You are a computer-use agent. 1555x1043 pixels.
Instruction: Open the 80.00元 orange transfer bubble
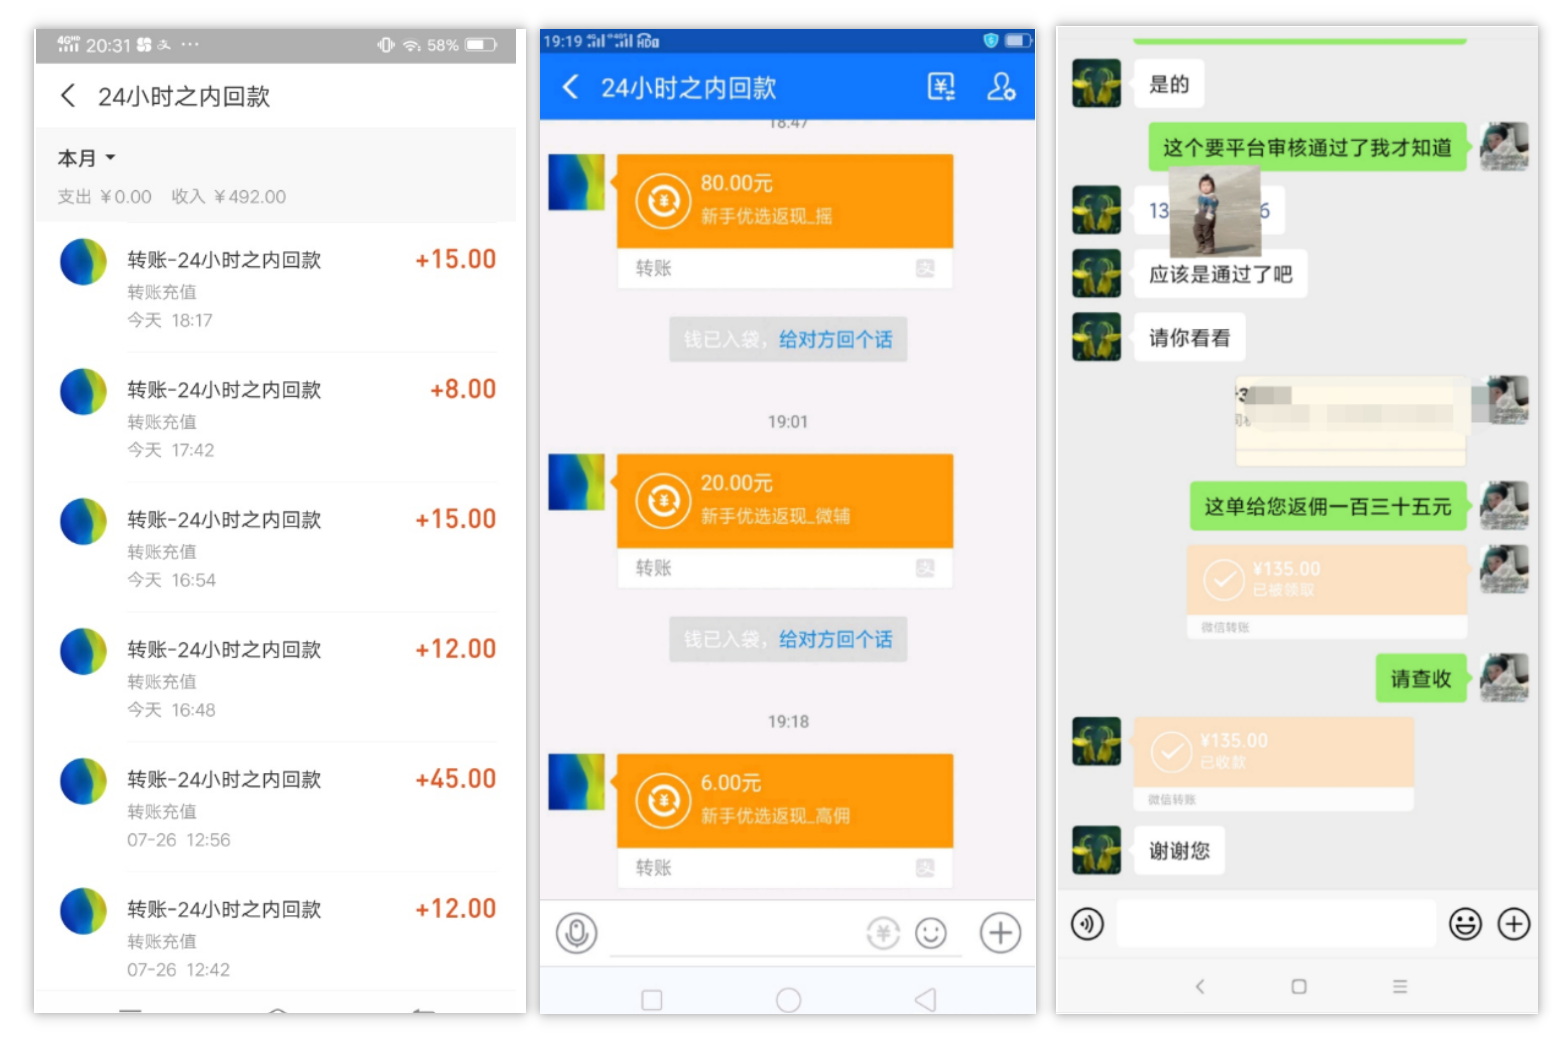point(784,201)
